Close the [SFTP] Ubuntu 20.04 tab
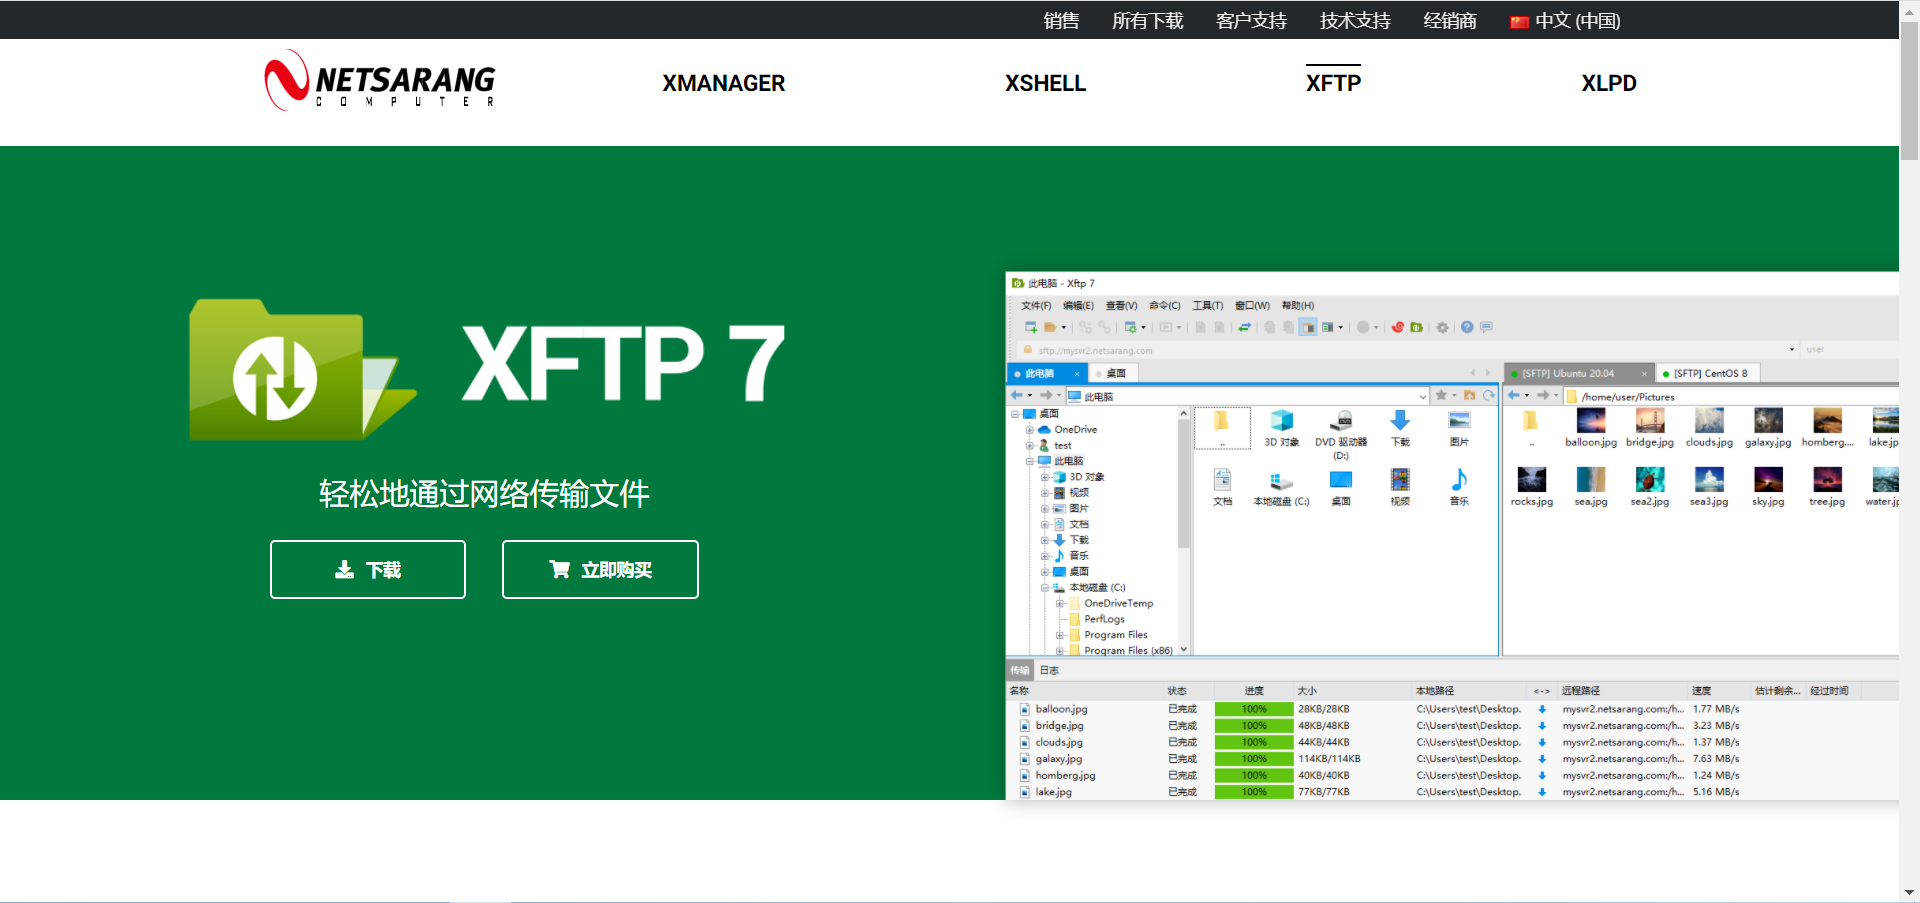This screenshot has width=1920, height=903. (x=1644, y=374)
